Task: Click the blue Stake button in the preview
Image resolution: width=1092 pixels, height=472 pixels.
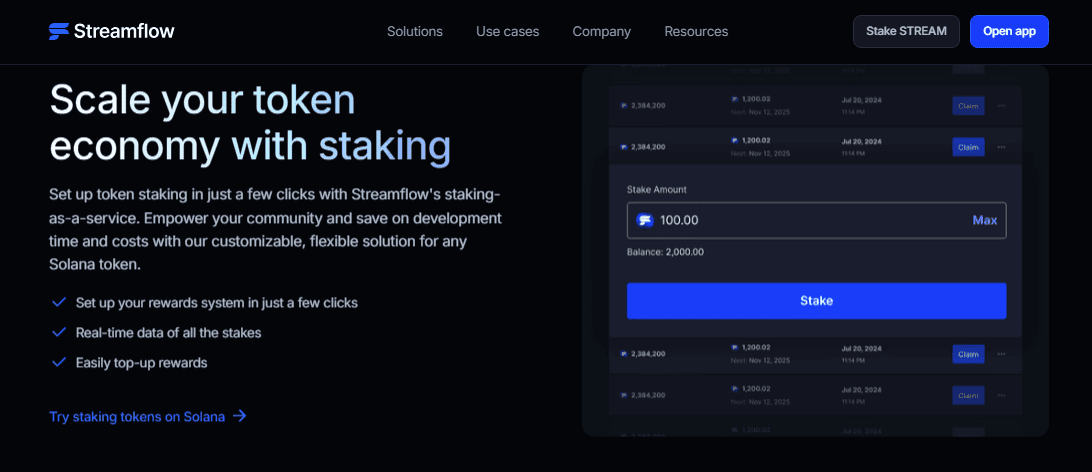Action: tap(816, 301)
